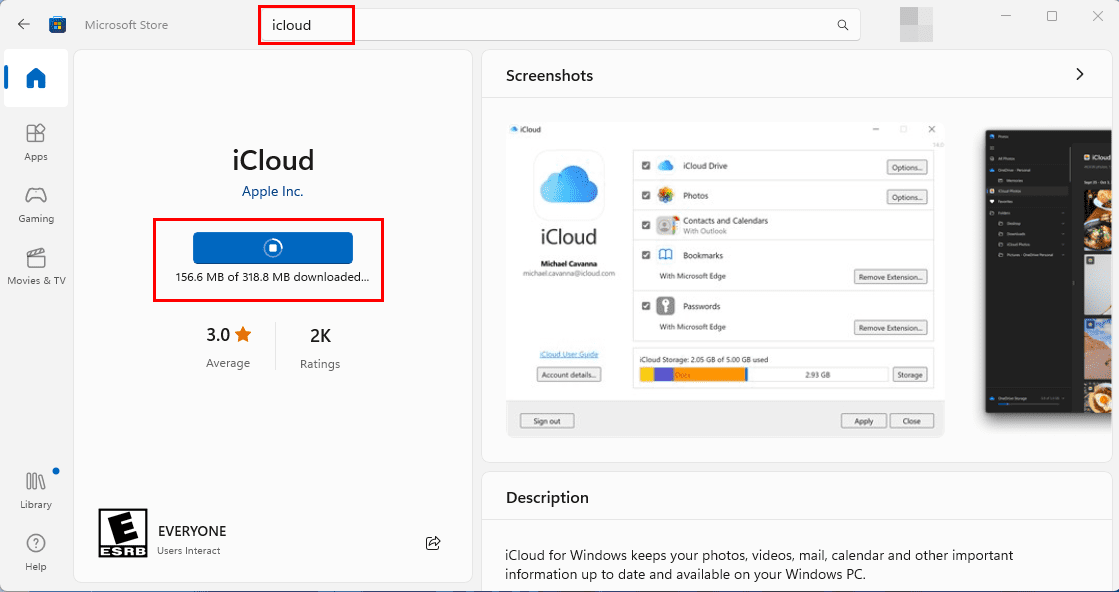Click the search box containing icloud

(x=560, y=25)
